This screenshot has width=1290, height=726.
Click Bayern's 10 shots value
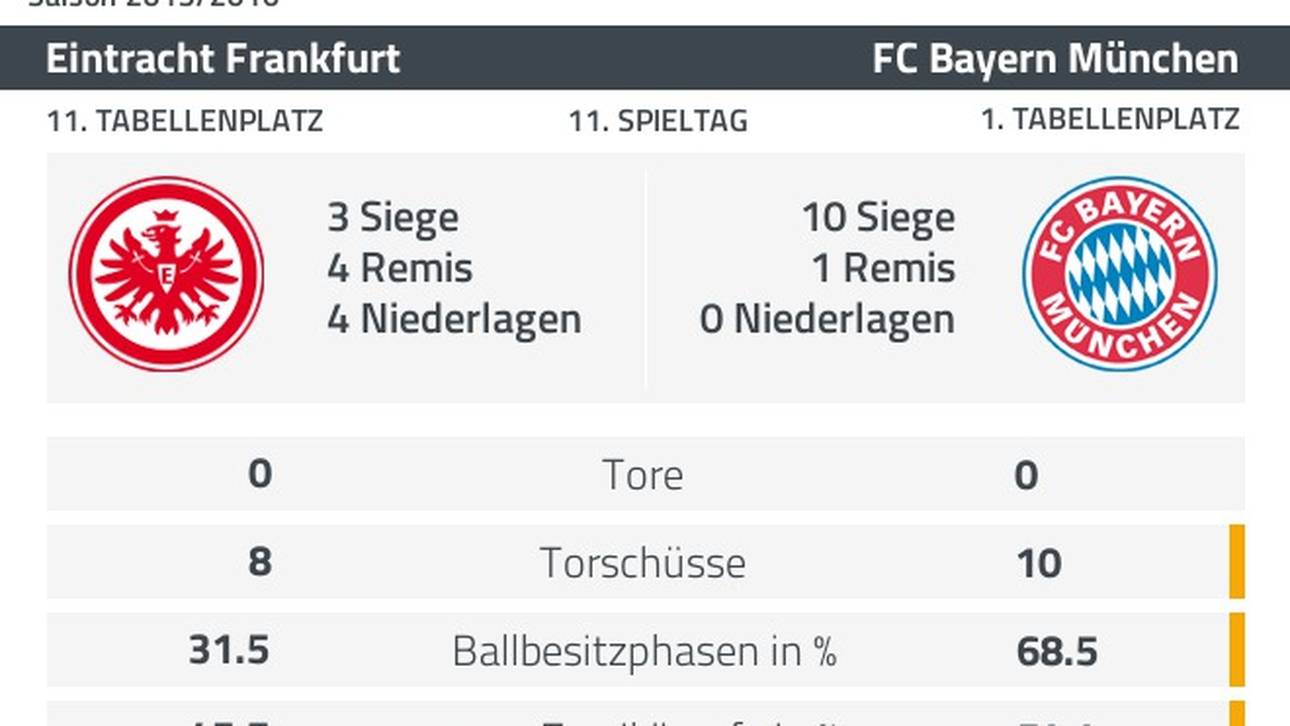[x=1039, y=563]
